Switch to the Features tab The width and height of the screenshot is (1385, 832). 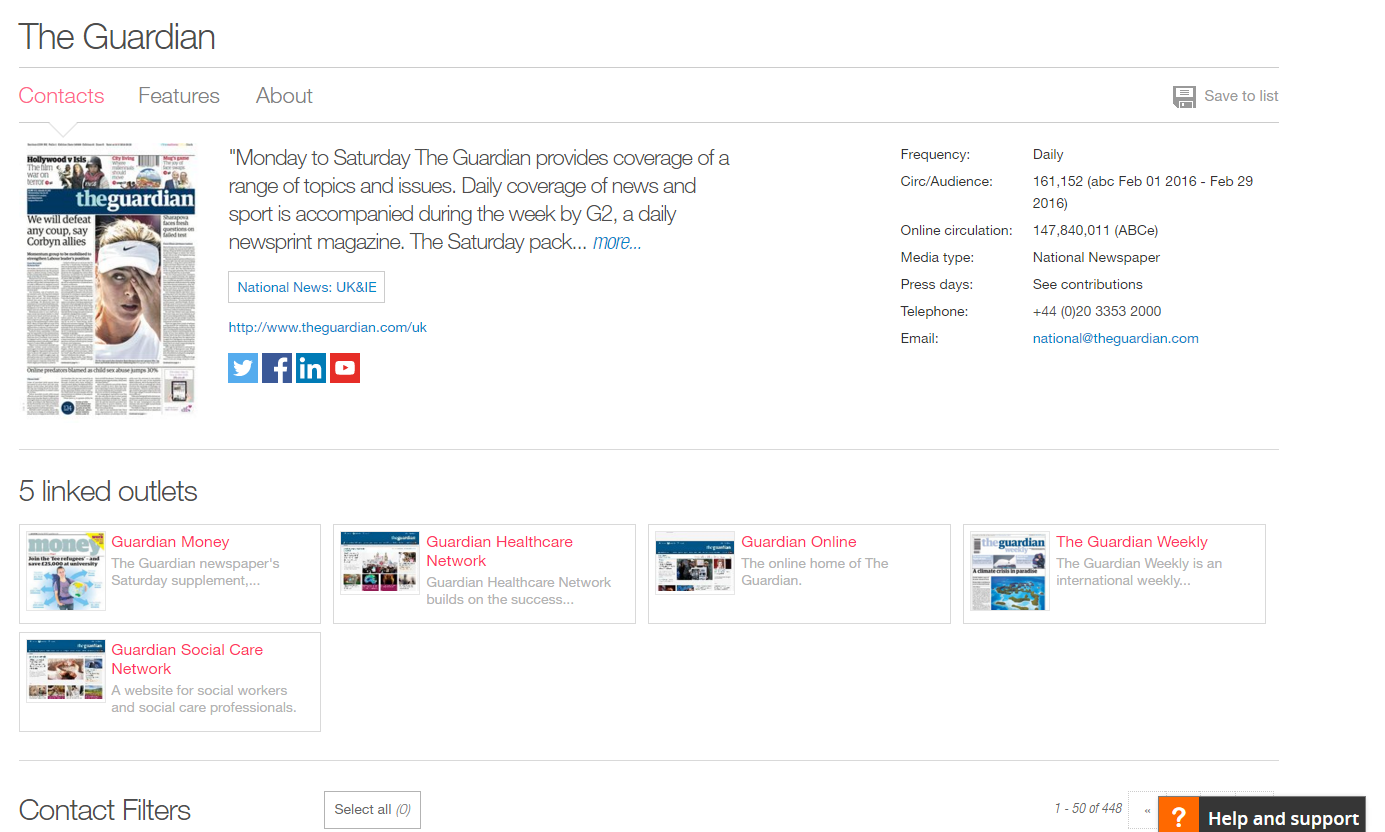tap(179, 96)
